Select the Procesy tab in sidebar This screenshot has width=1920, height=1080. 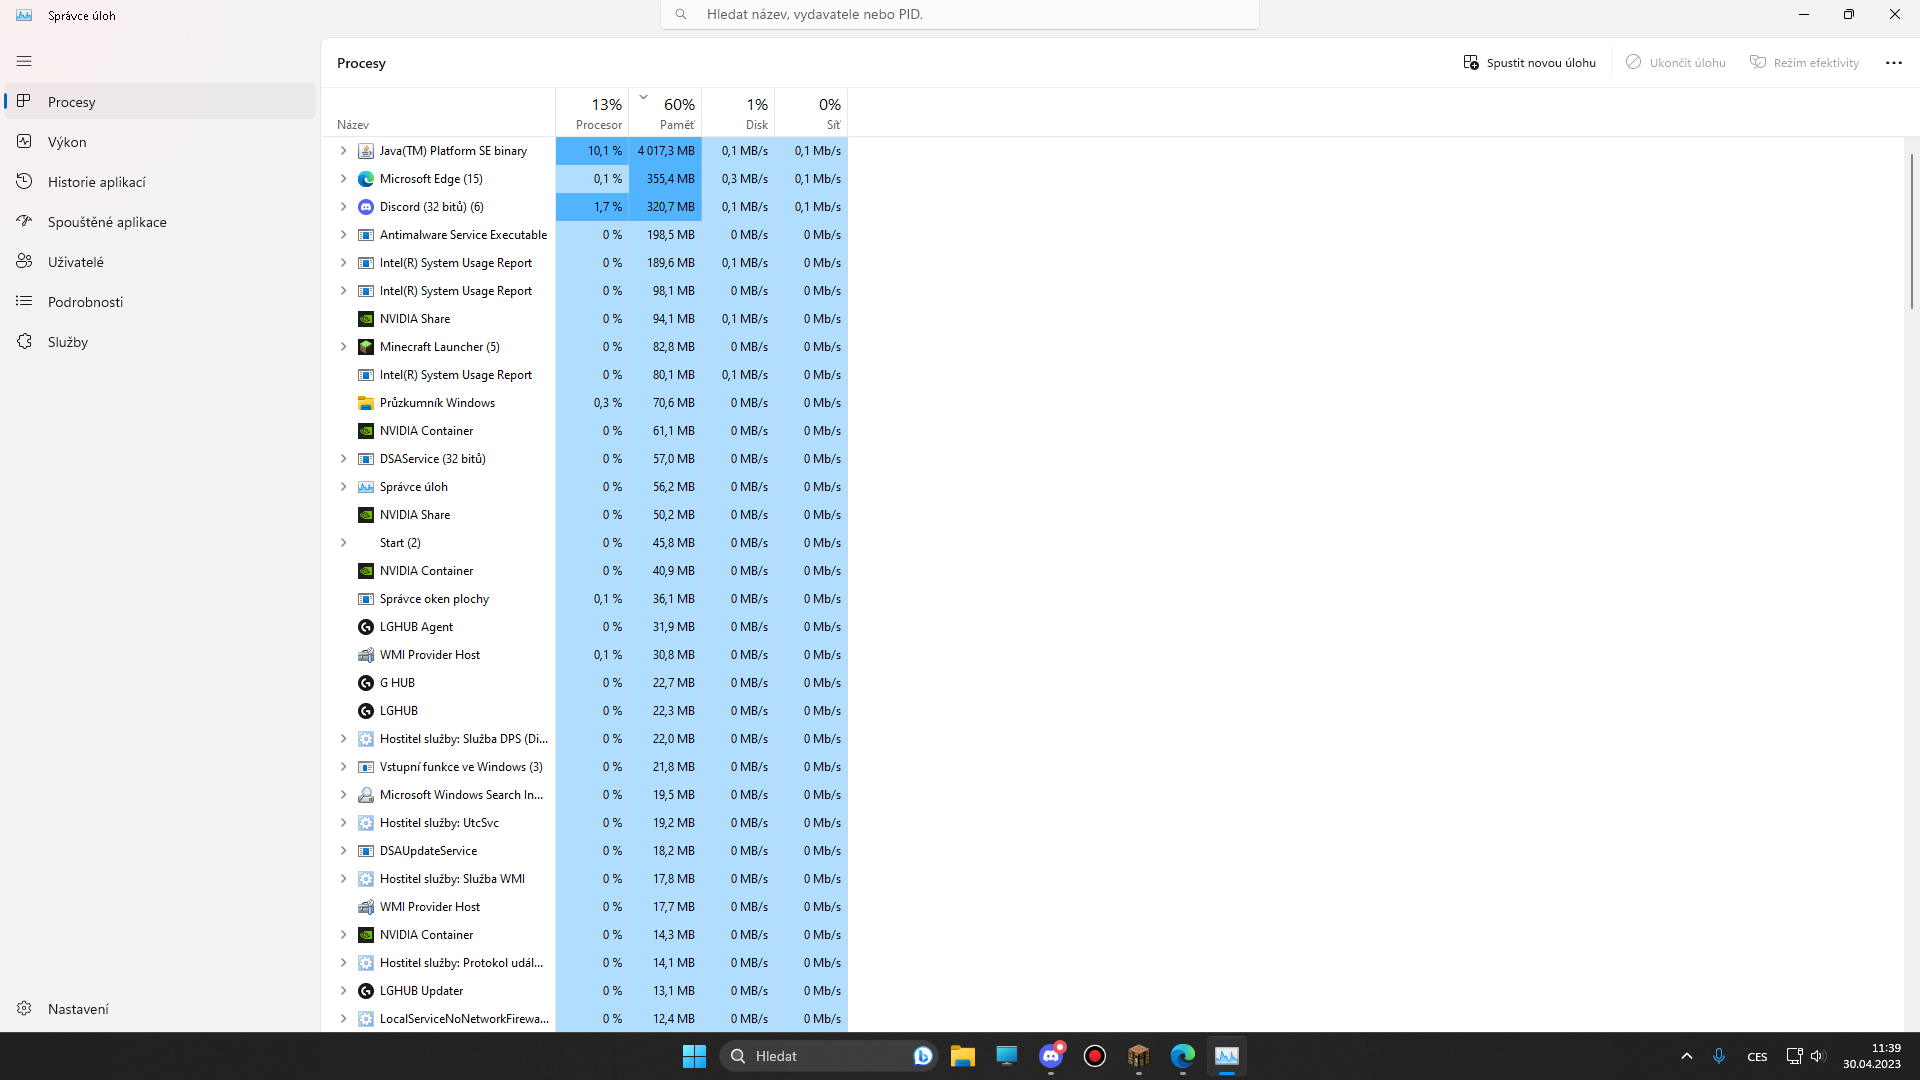(72, 102)
